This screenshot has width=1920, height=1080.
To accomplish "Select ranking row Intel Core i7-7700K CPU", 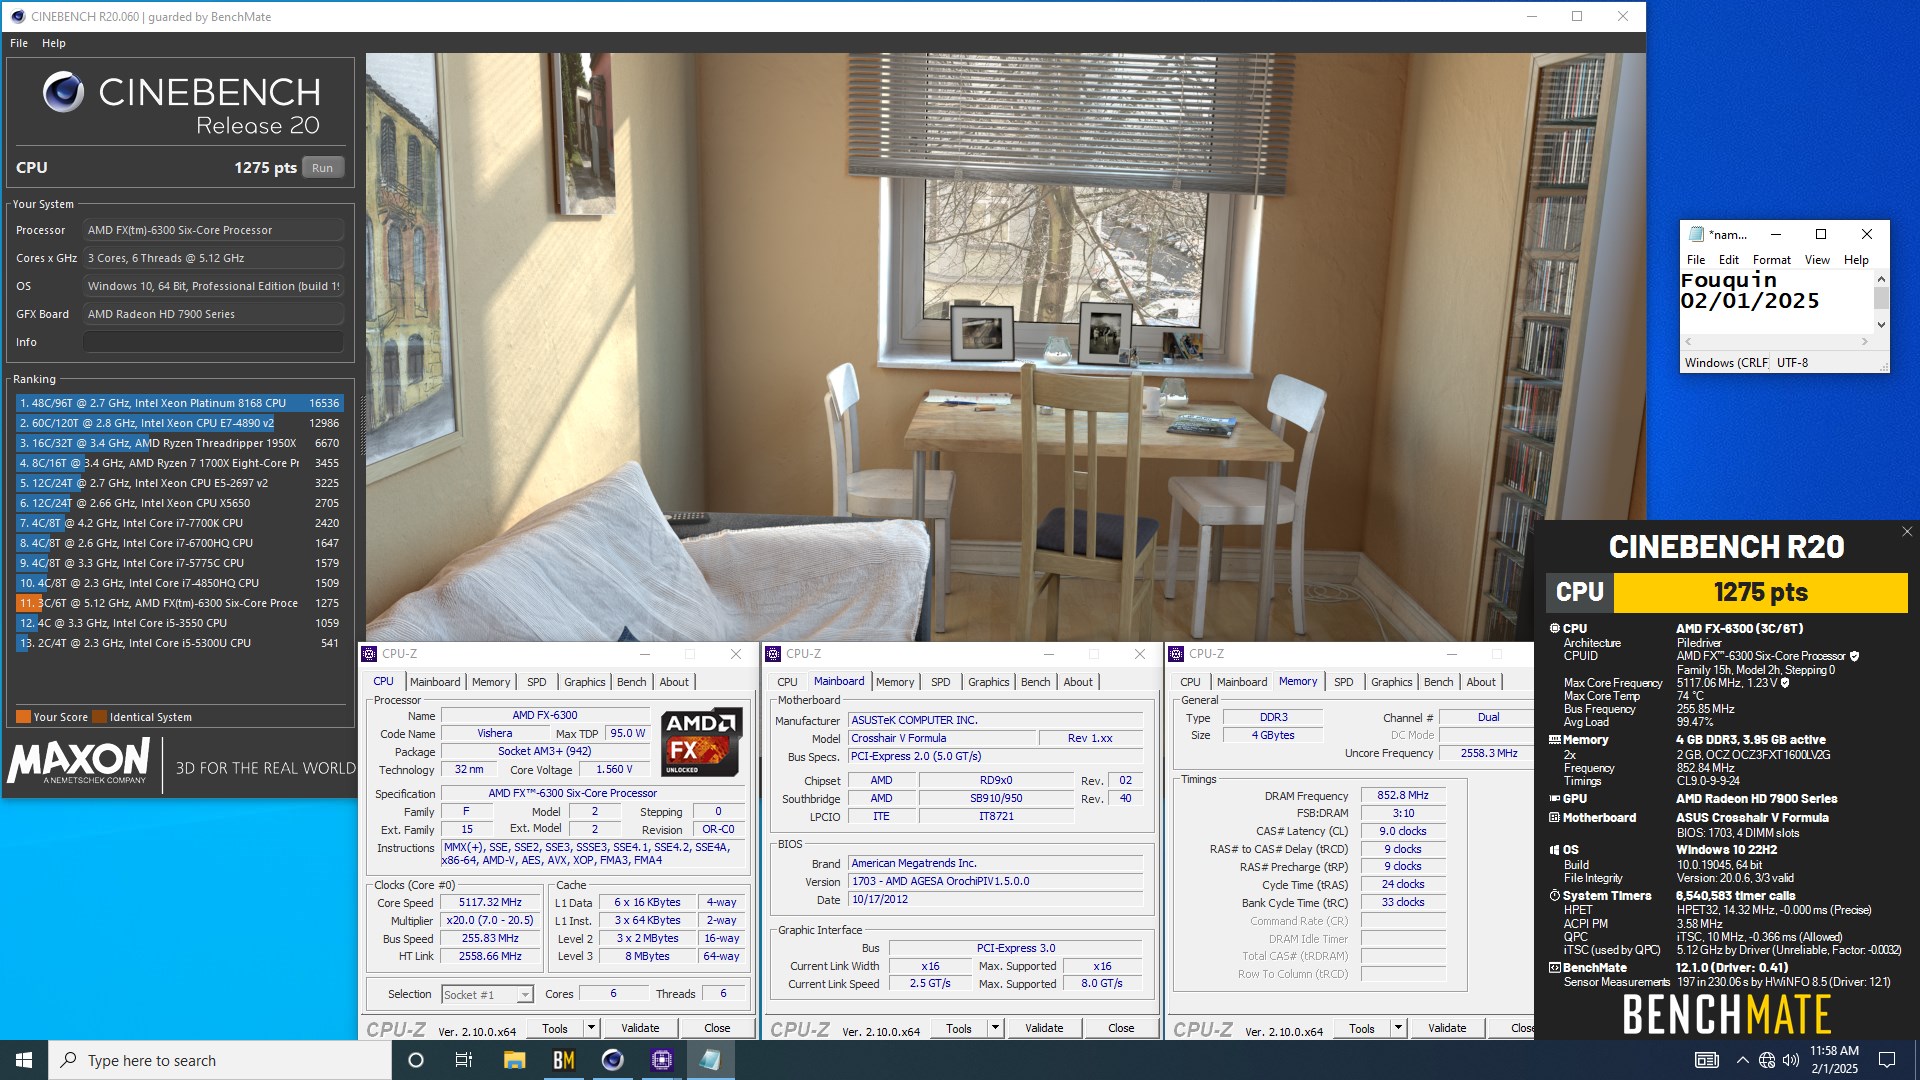I will pyautogui.click(x=179, y=523).
